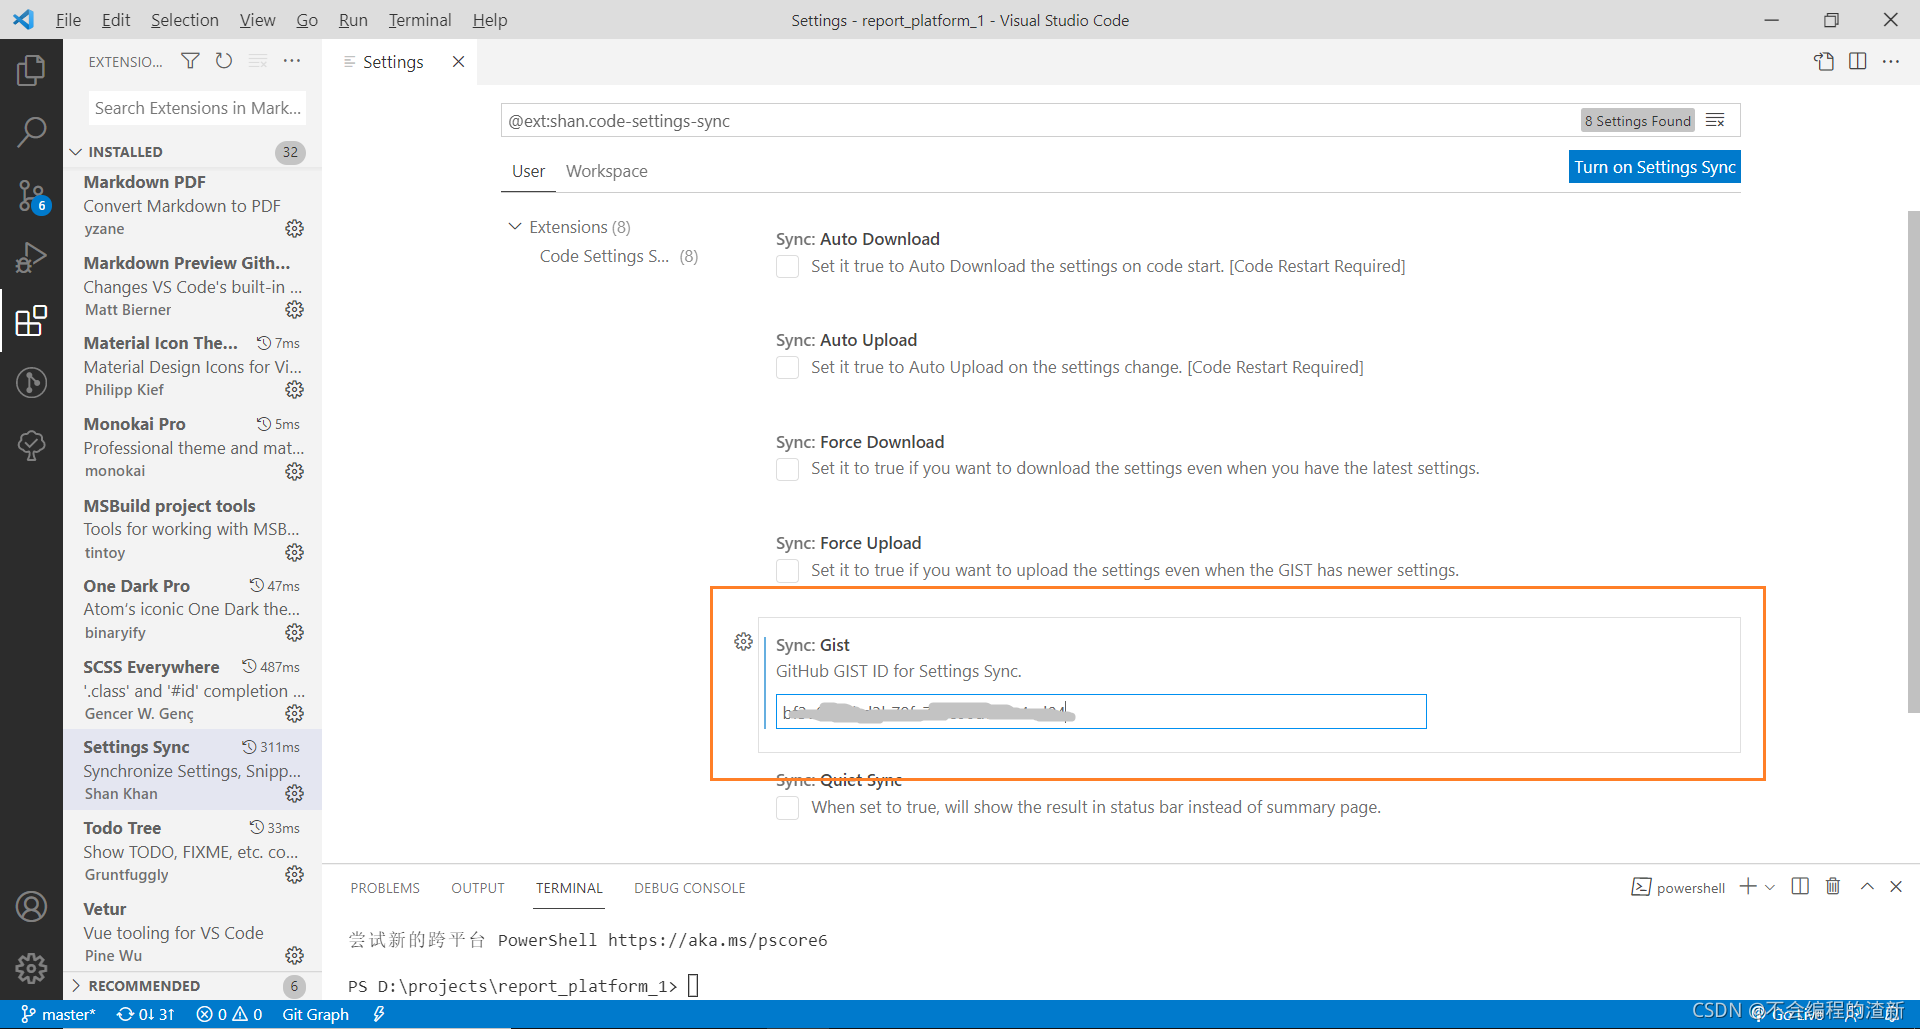The height and width of the screenshot is (1029, 1920).
Task: Click Turn on Settings Sync button
Action: pos(1655,167)
